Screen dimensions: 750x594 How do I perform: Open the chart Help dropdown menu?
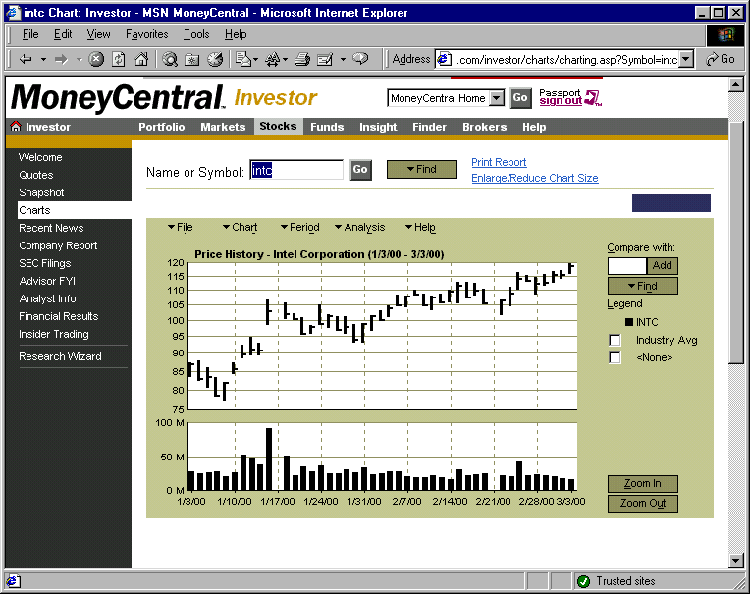tap(420, 227)
